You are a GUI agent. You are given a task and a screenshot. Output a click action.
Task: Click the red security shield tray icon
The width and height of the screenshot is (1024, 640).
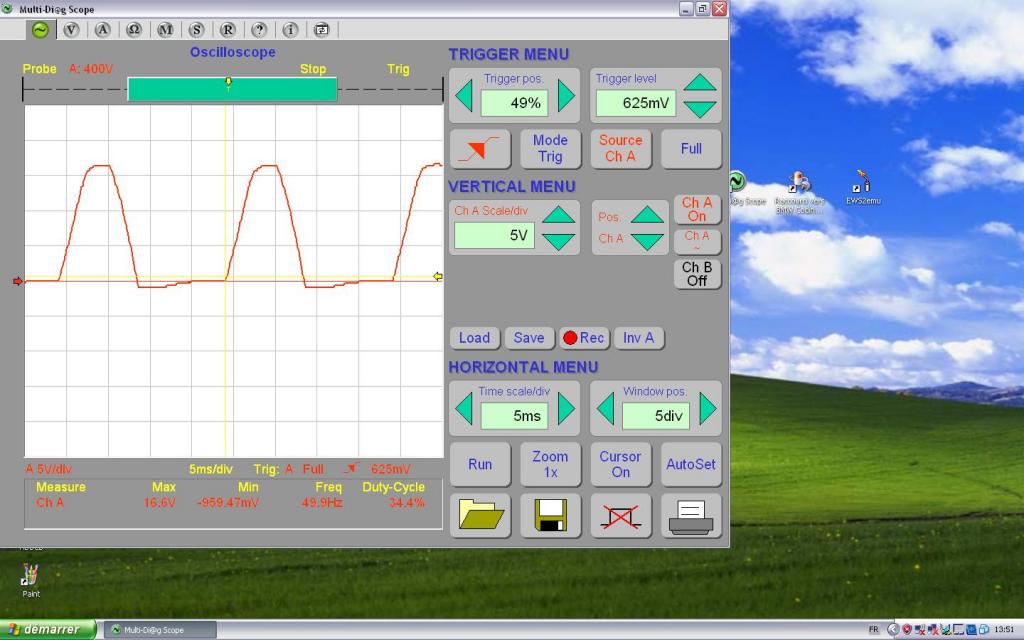coord(906,630)
